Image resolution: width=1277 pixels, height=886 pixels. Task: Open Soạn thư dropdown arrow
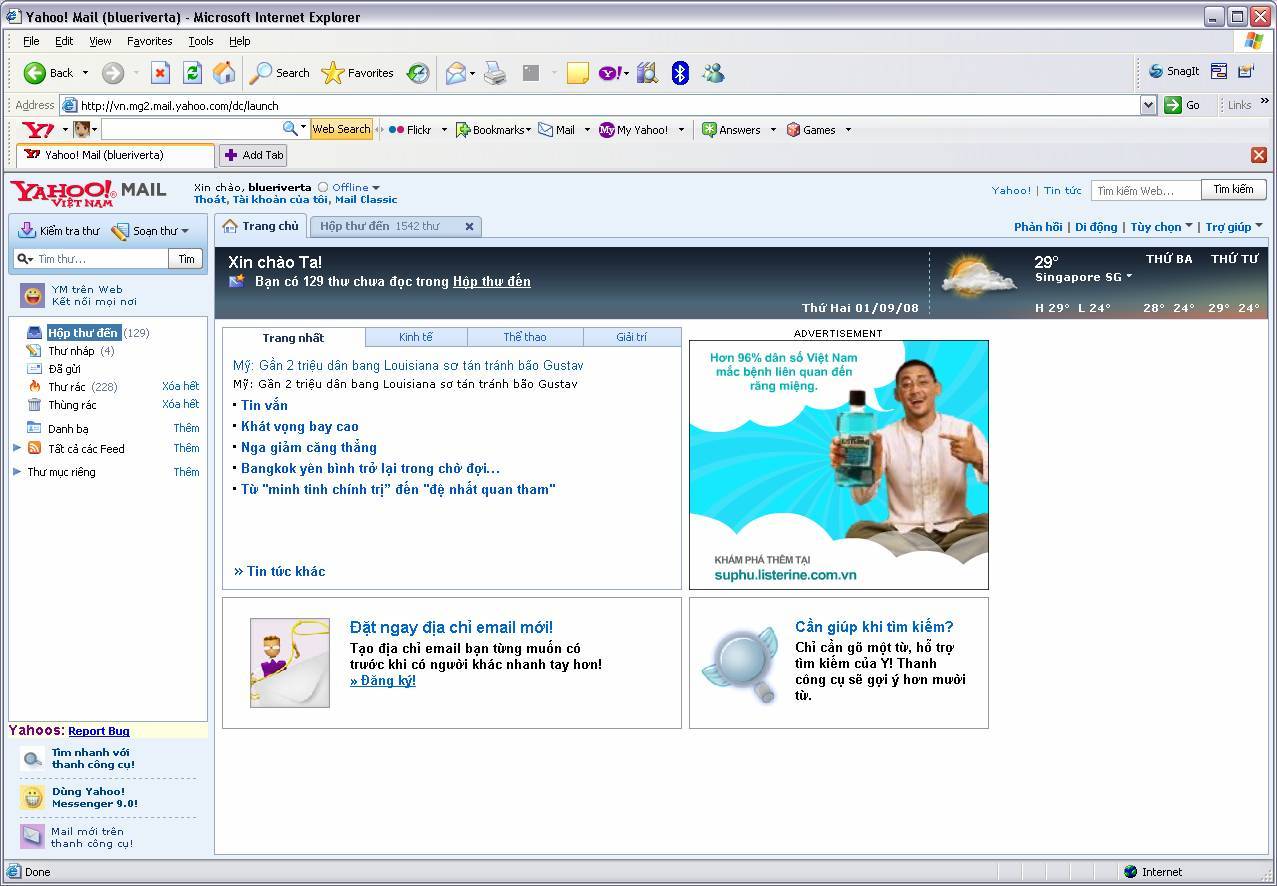pyautogui.click(x=185, y=231)
